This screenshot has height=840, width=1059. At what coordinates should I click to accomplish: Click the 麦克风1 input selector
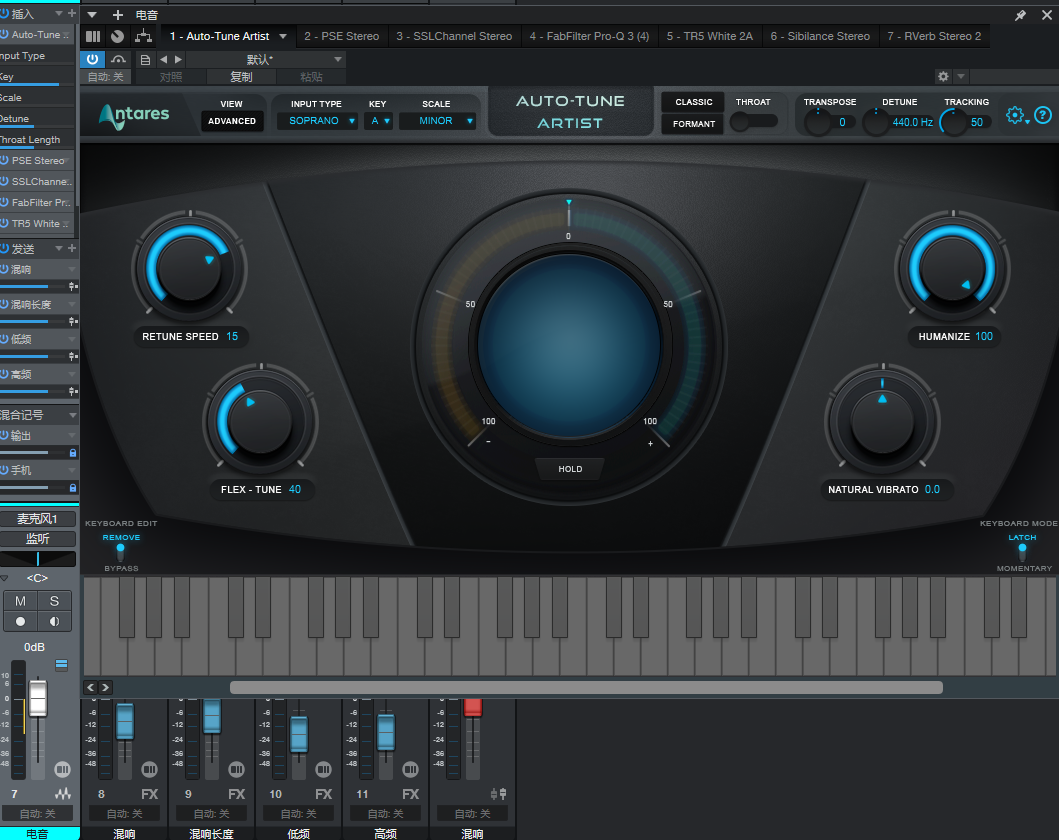click(x=37, y=519)
